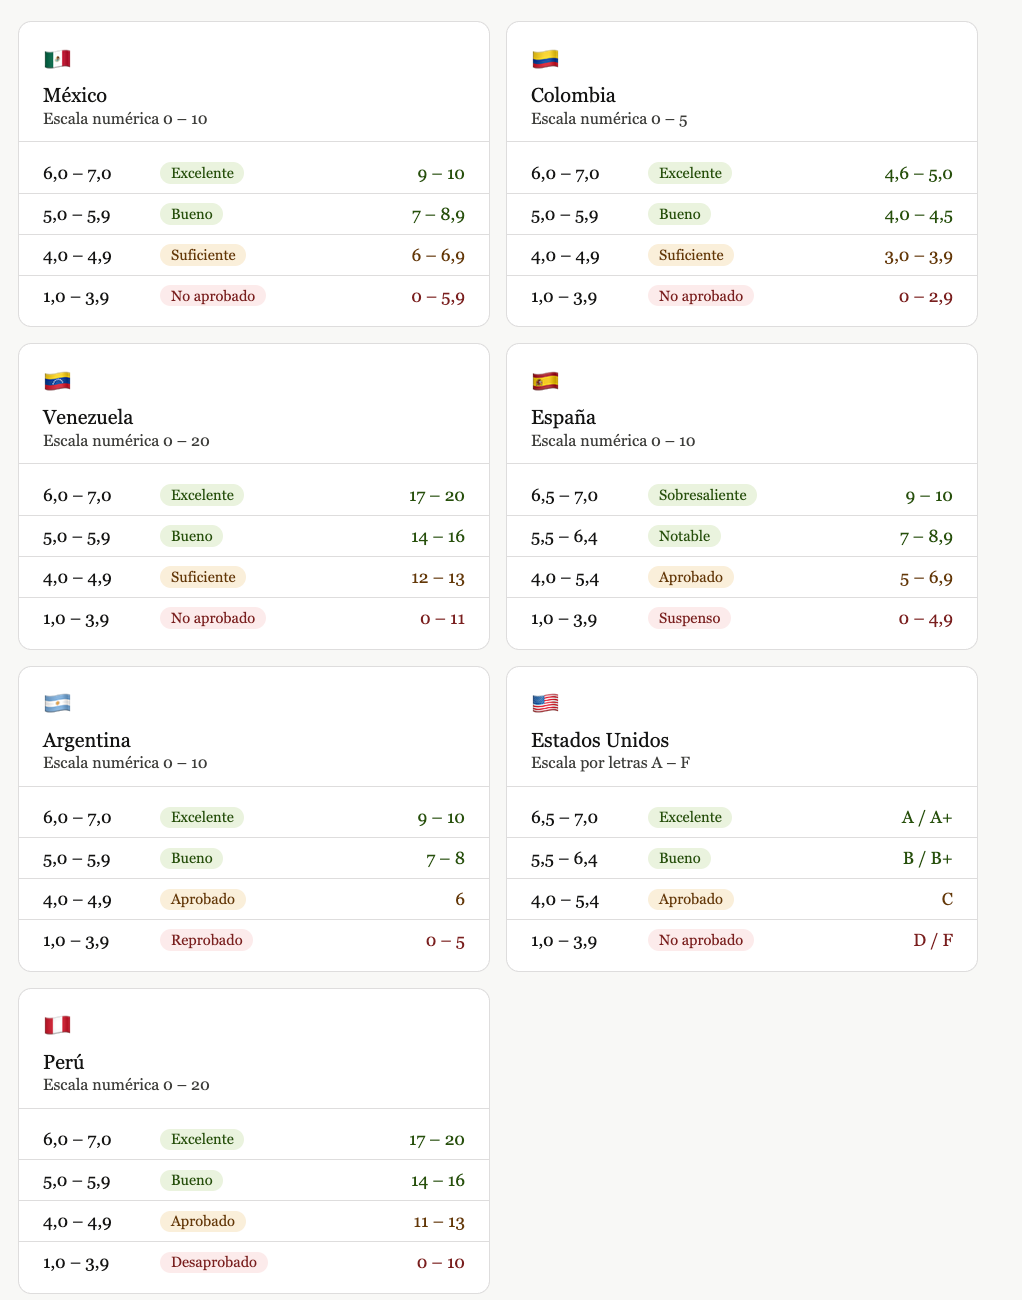Viewport: 1022px width, 1300px height.
Task: Click the Argentina flag icon
Action: coord(57,704)
